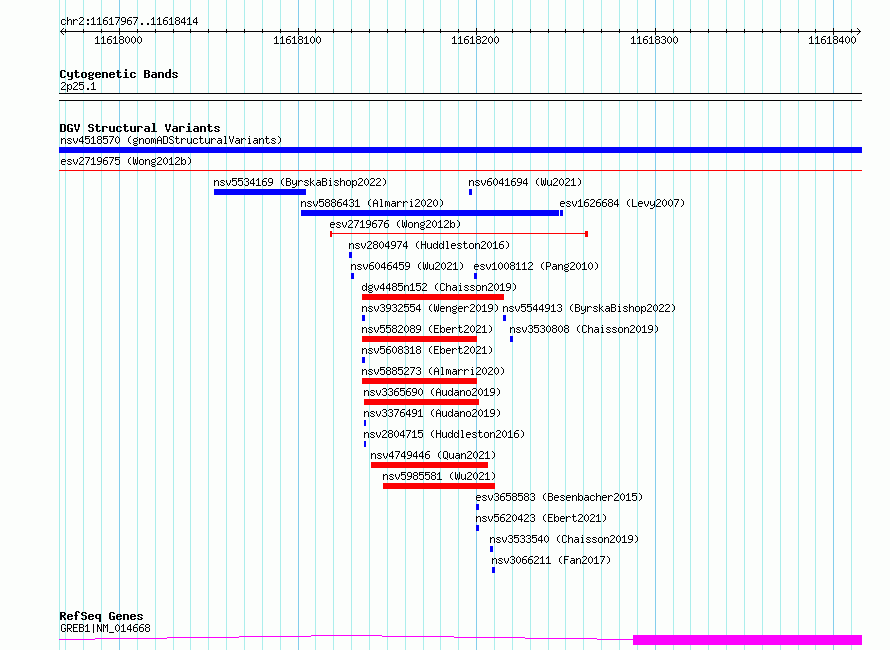Click the red bar under dgv4485n152
The height and width of the screenshot is (650, 890).
pyautogui.click(x=433, y=297)
